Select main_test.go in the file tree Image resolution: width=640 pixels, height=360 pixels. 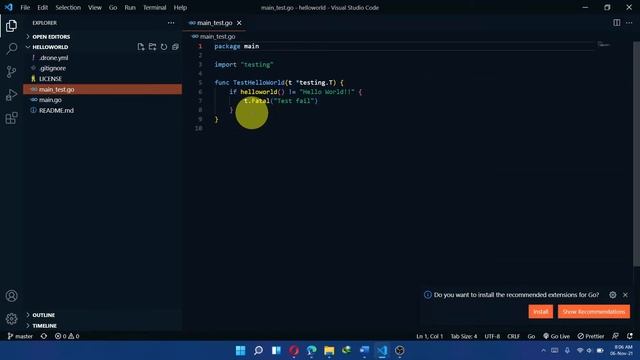102,89
